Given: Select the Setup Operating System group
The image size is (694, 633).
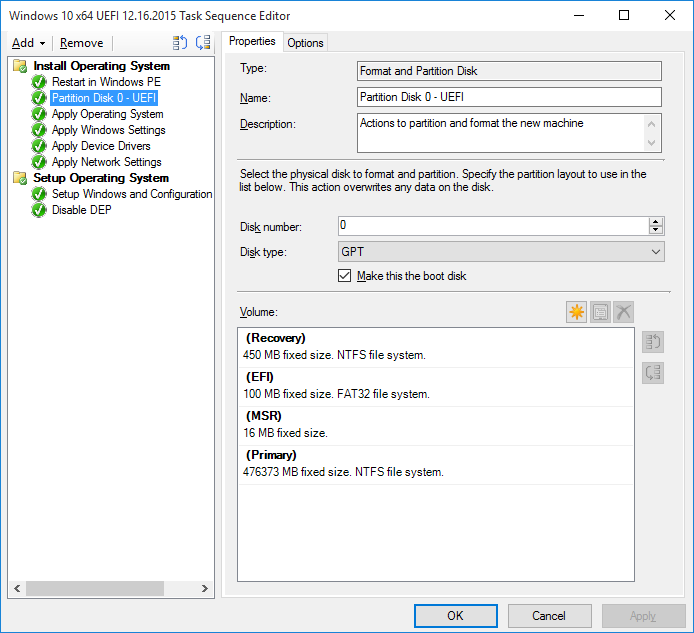Looking at the screenshot, I should tap(101, 178).
